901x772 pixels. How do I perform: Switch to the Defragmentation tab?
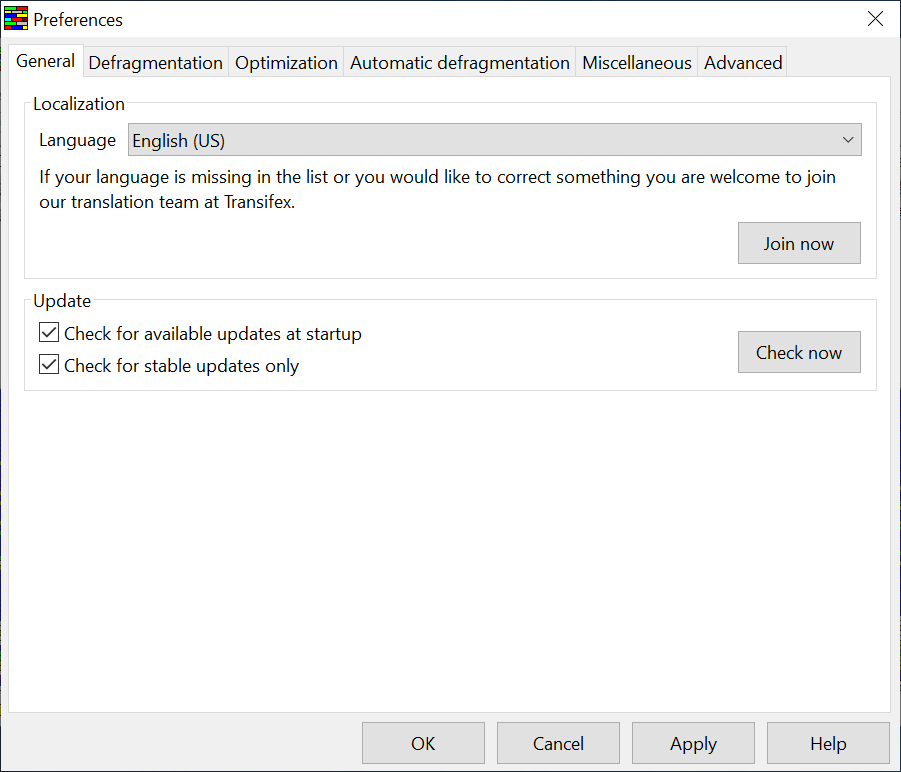pos(156,63)
